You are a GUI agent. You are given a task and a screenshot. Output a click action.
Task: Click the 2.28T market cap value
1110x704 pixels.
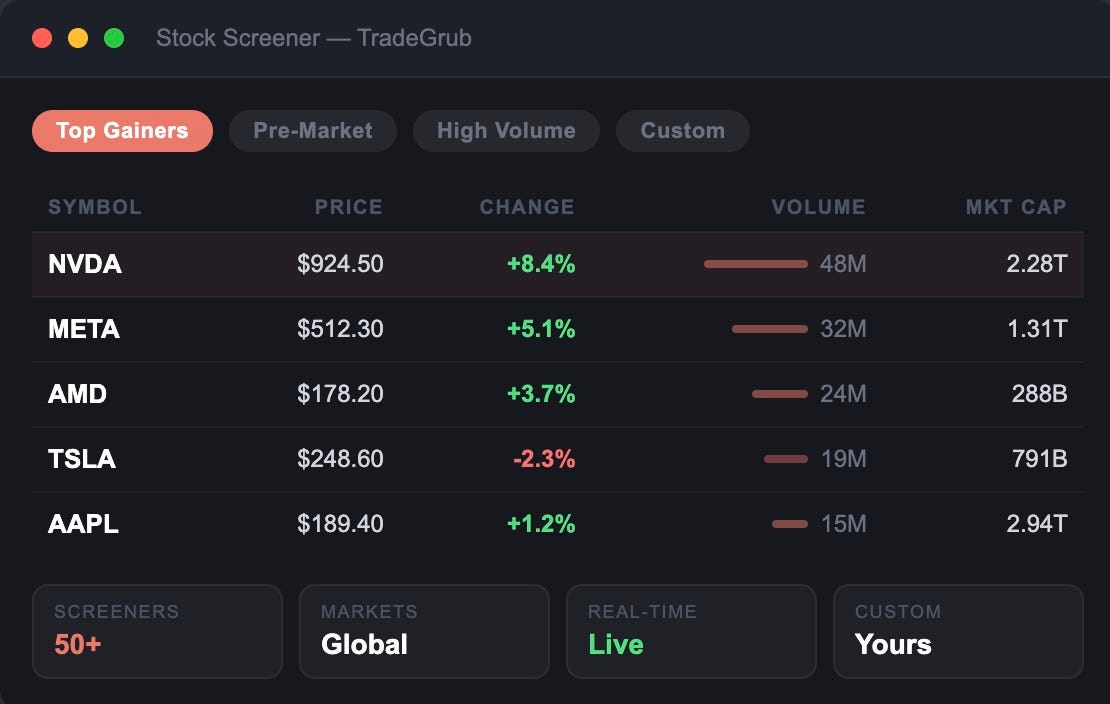1036,264
